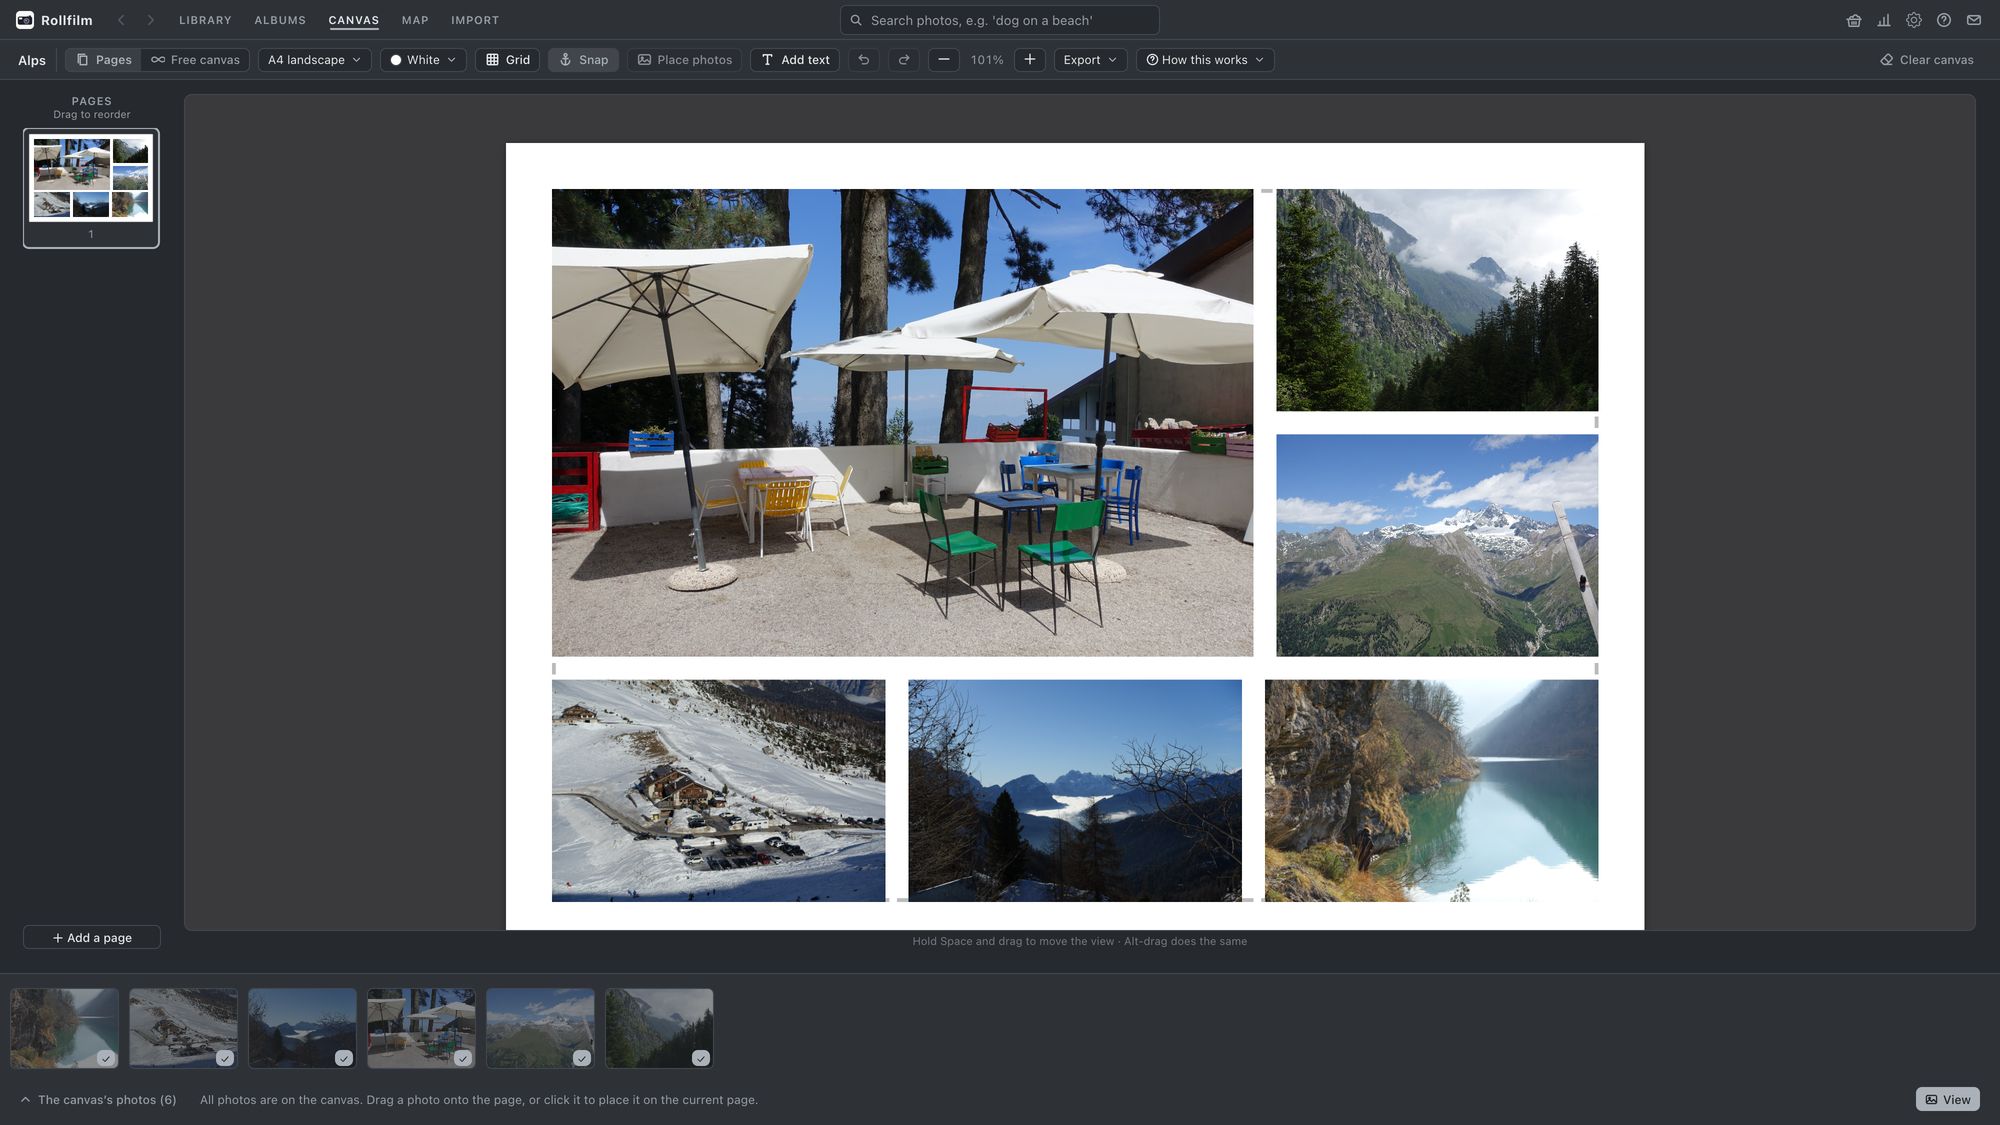The height and width of the screenshot is (1125, 2000).
Task: Add a page to the canvas
Action: [x=92, y=938]
